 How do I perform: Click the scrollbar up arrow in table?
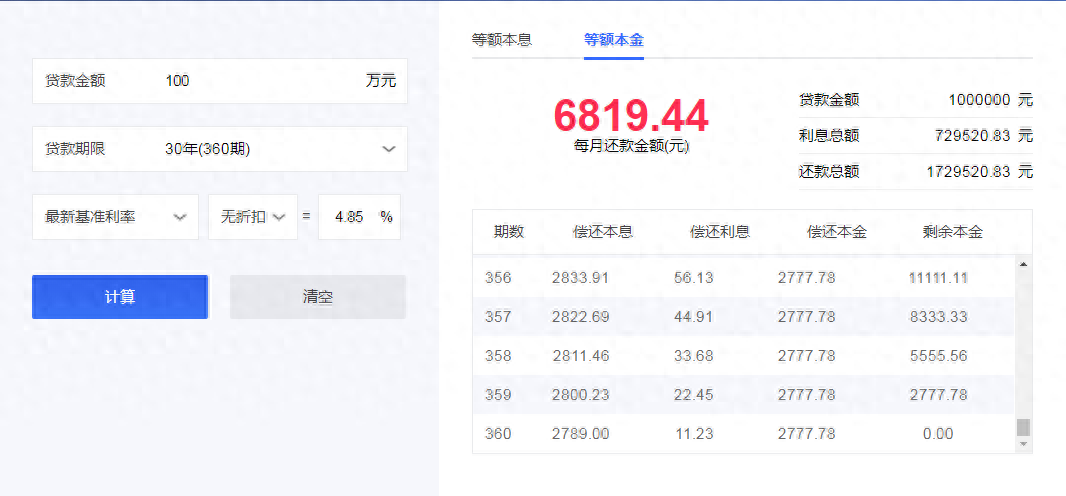(1023, 264)
